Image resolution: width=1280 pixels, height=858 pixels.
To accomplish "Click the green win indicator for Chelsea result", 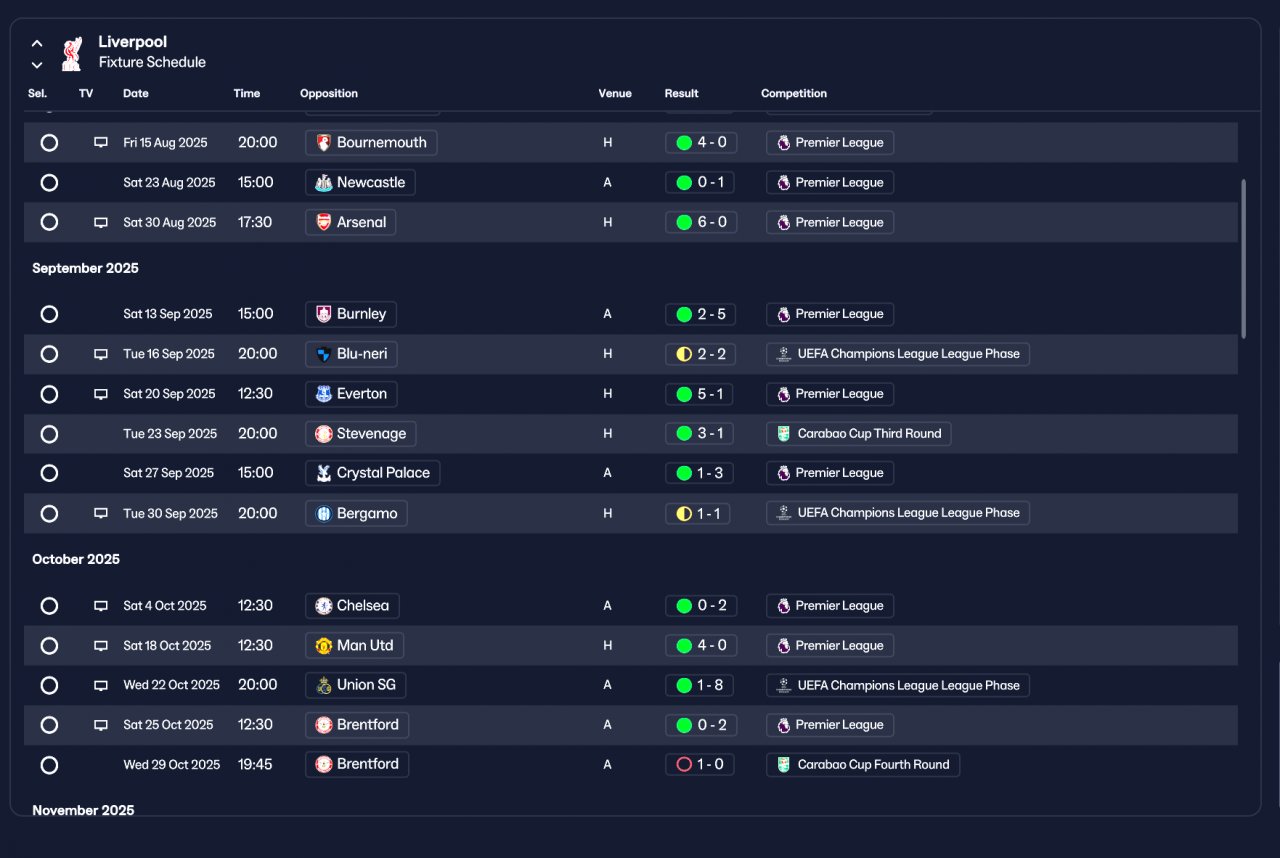I will tap(684, 606).
